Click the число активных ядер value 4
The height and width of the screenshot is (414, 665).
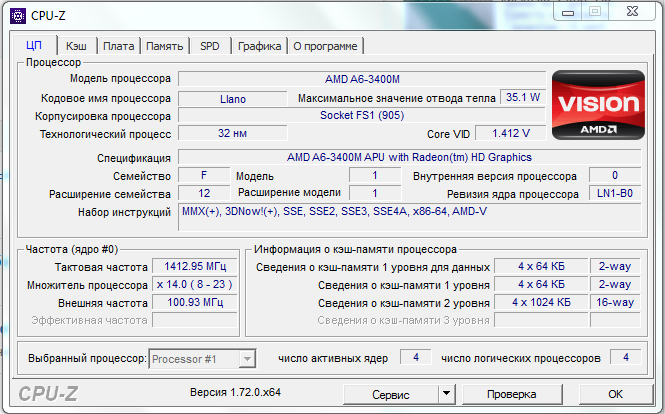(x=416, y=357)
